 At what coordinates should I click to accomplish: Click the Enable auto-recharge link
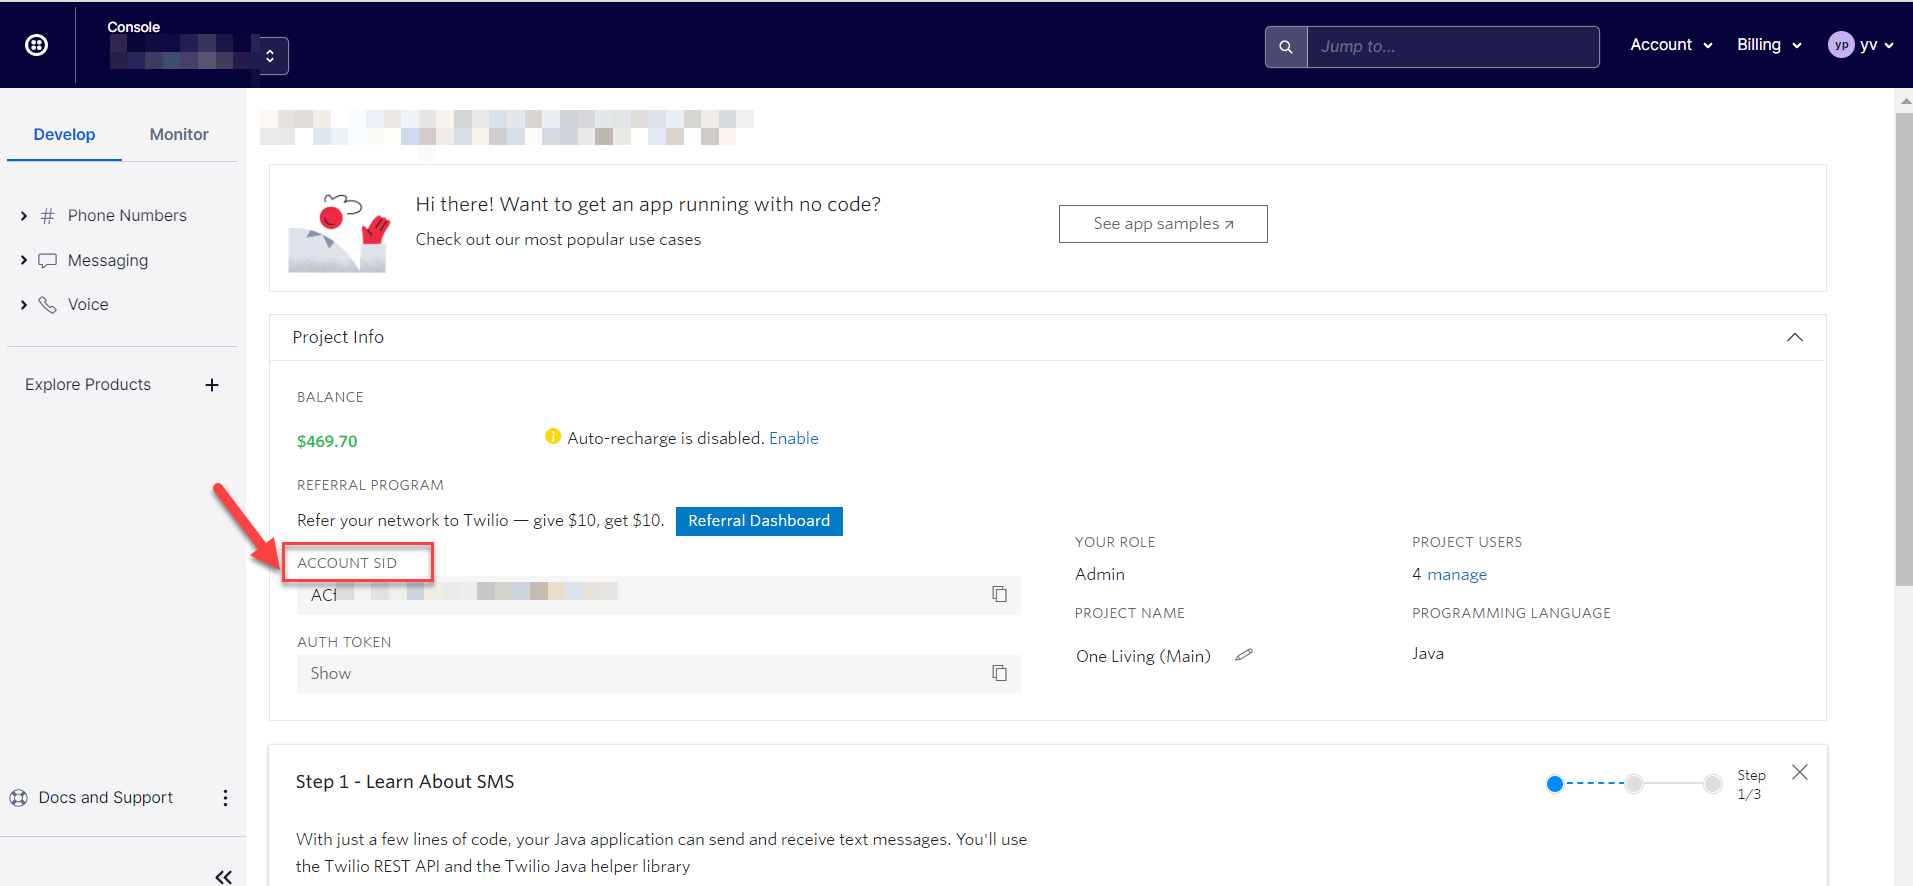(x=794, y=438)
